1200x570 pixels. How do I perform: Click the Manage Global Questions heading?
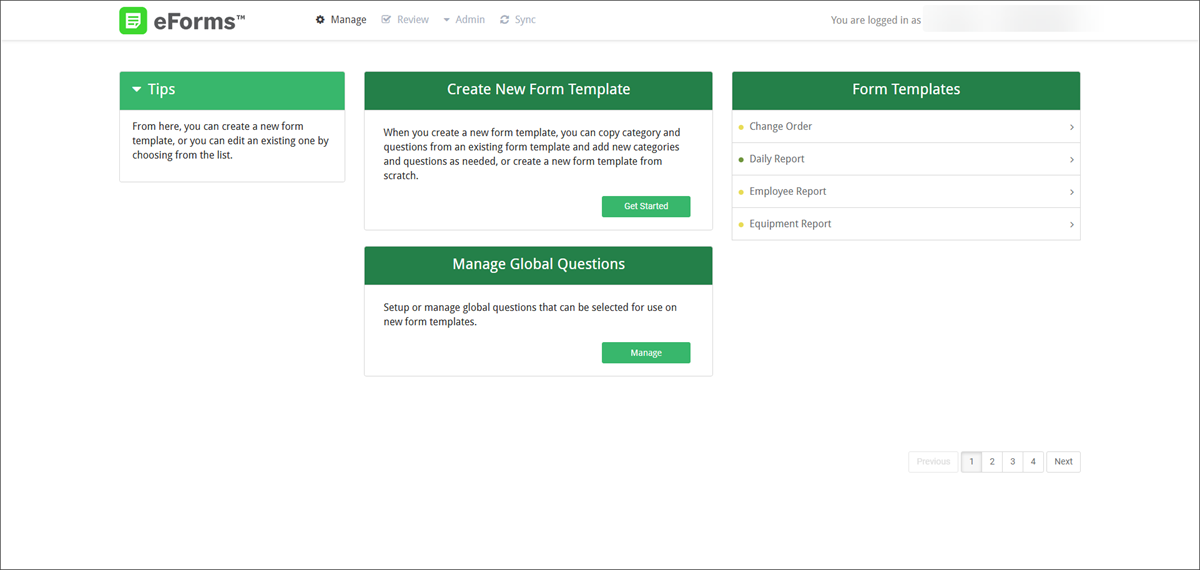click(538, 265)
